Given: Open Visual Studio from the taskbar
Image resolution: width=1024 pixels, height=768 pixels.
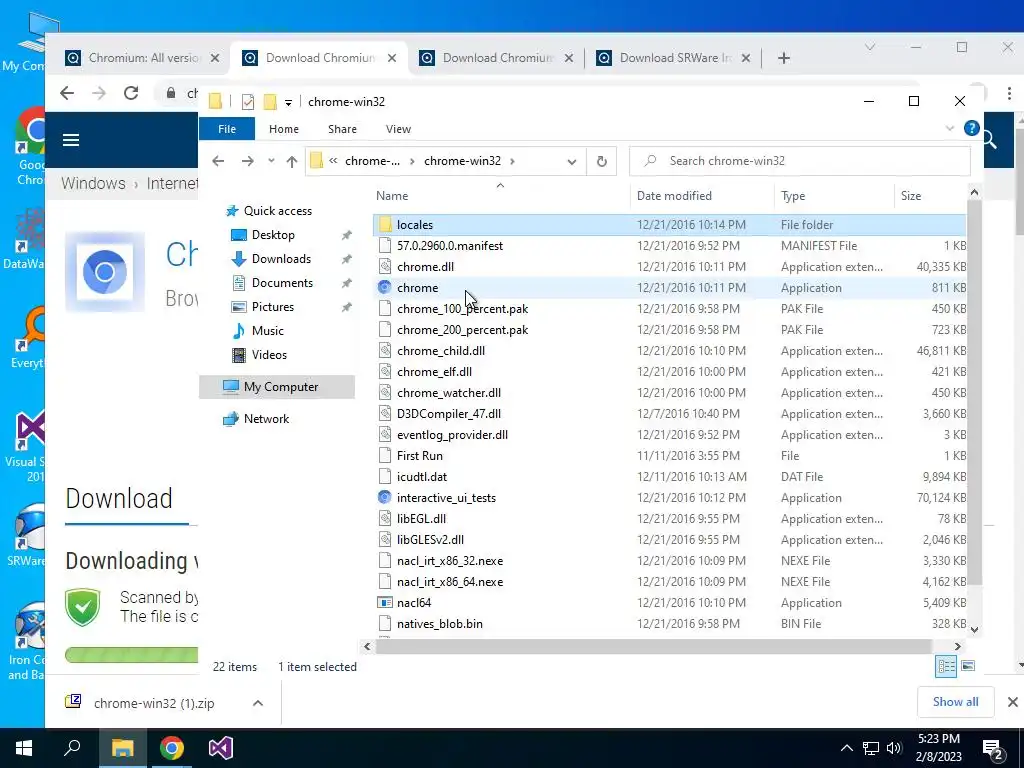Looking at the screenshot, I should (221, 748).
